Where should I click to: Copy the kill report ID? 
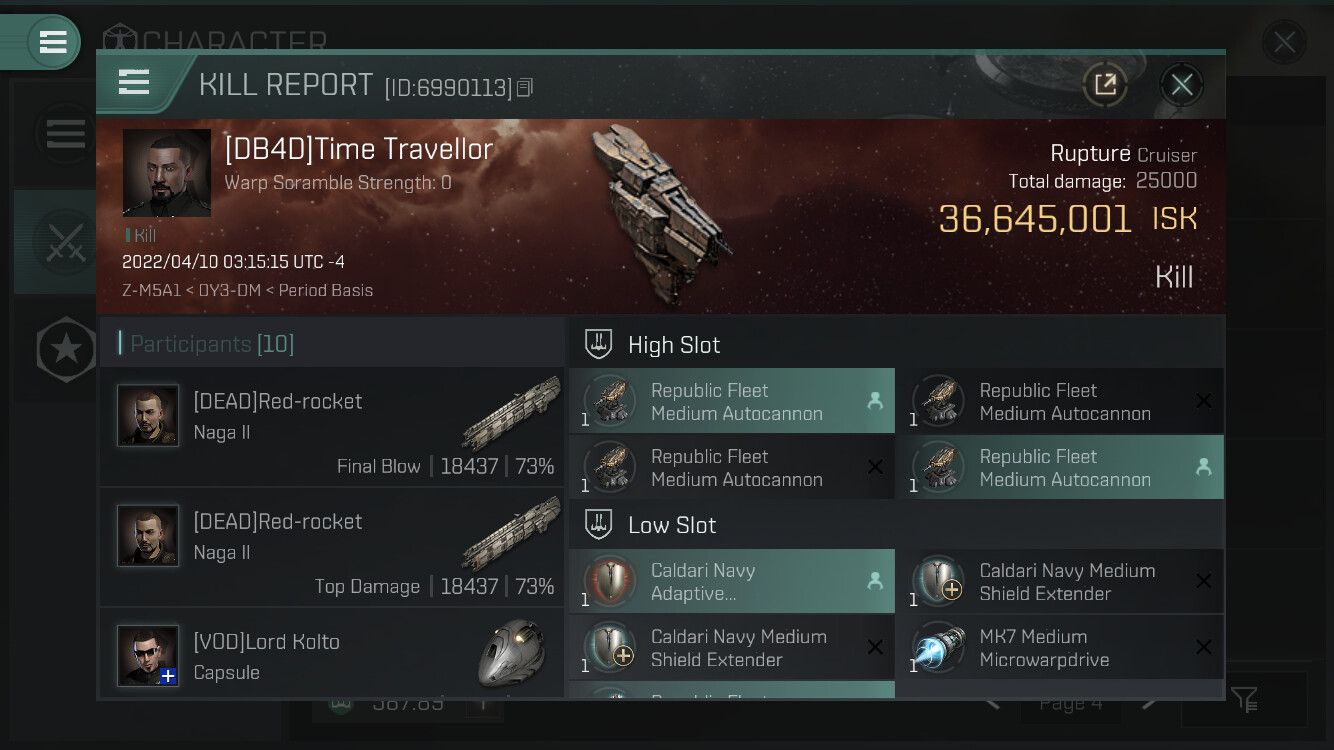[525, 88]
